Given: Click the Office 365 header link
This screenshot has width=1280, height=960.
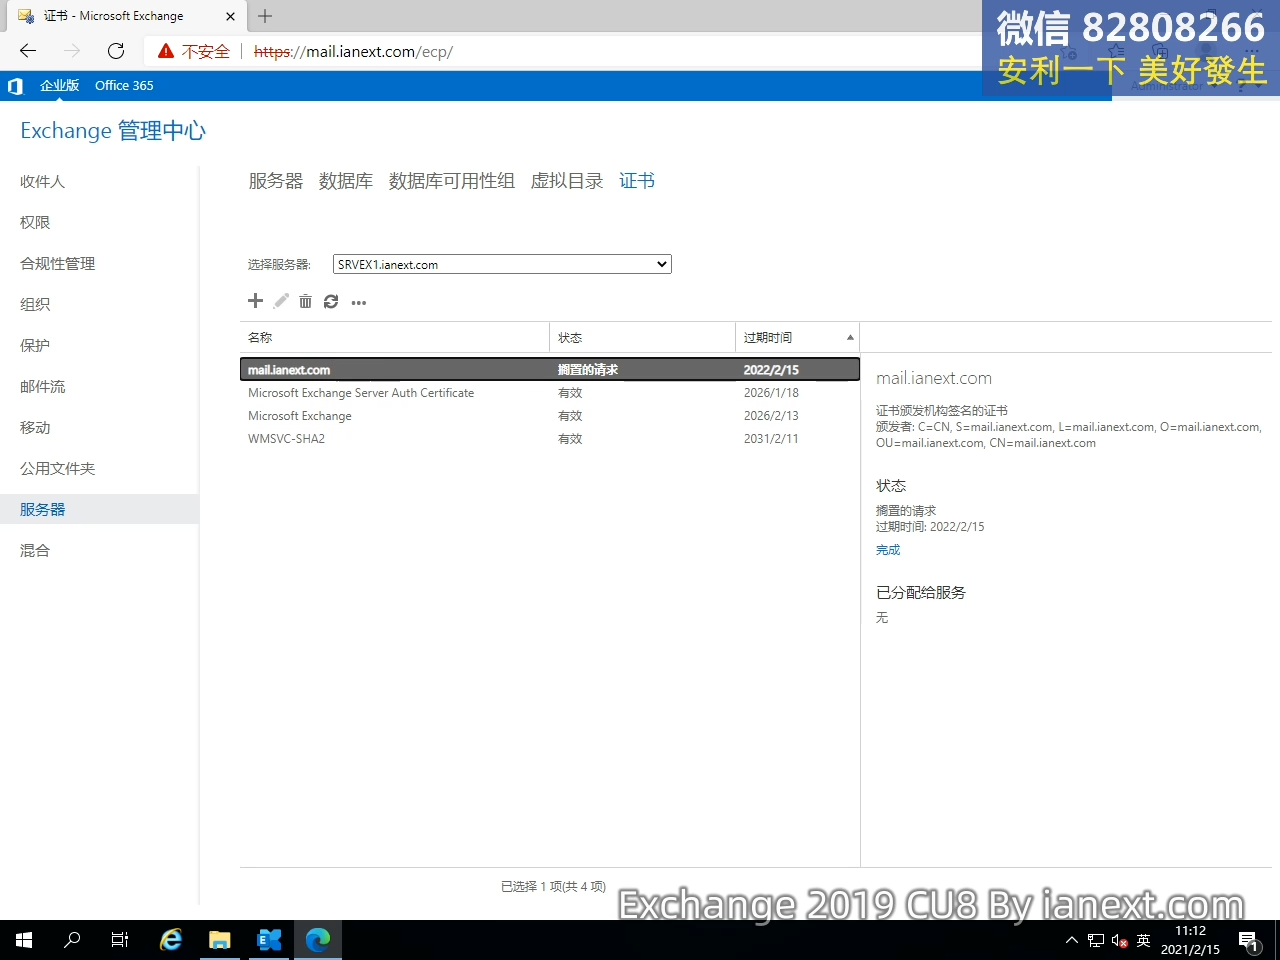Looking at the screenshot, I should 124,86.
